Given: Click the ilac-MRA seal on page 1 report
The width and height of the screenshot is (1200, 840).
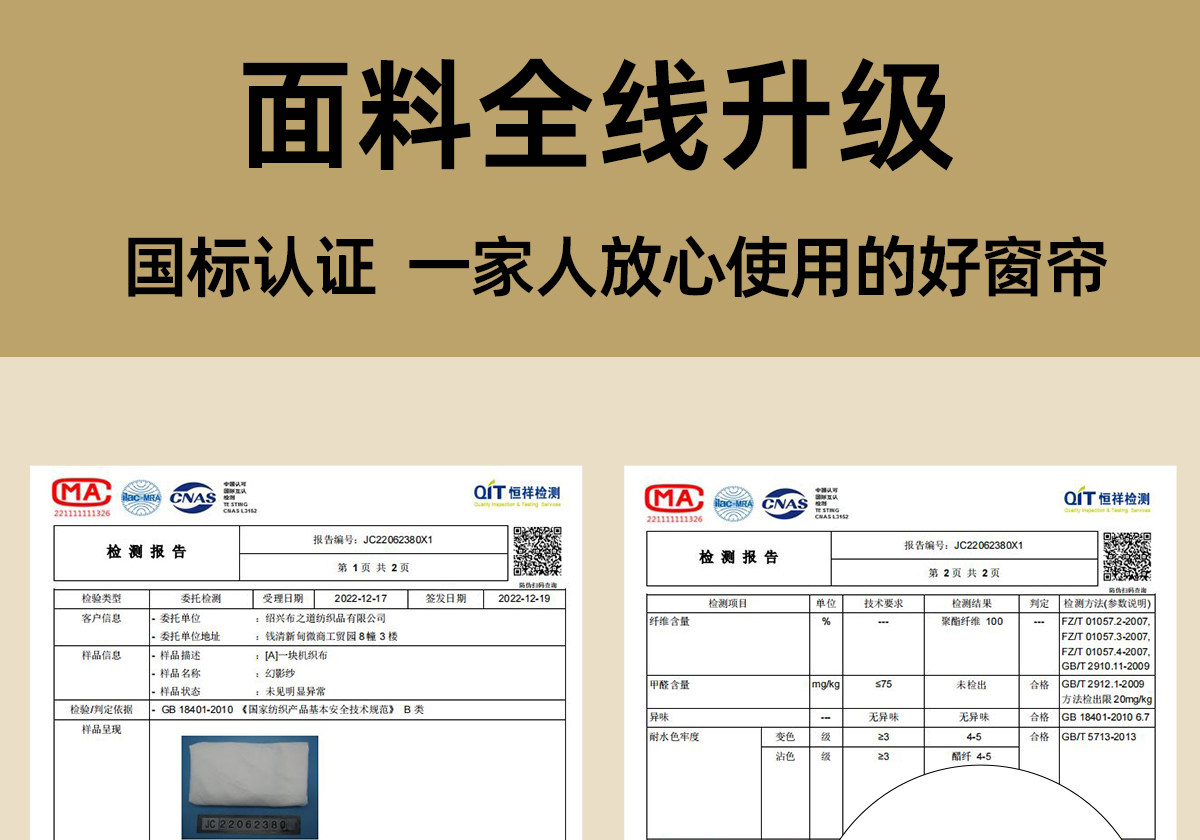Looking at the screenshot, I should coord(141,497).
